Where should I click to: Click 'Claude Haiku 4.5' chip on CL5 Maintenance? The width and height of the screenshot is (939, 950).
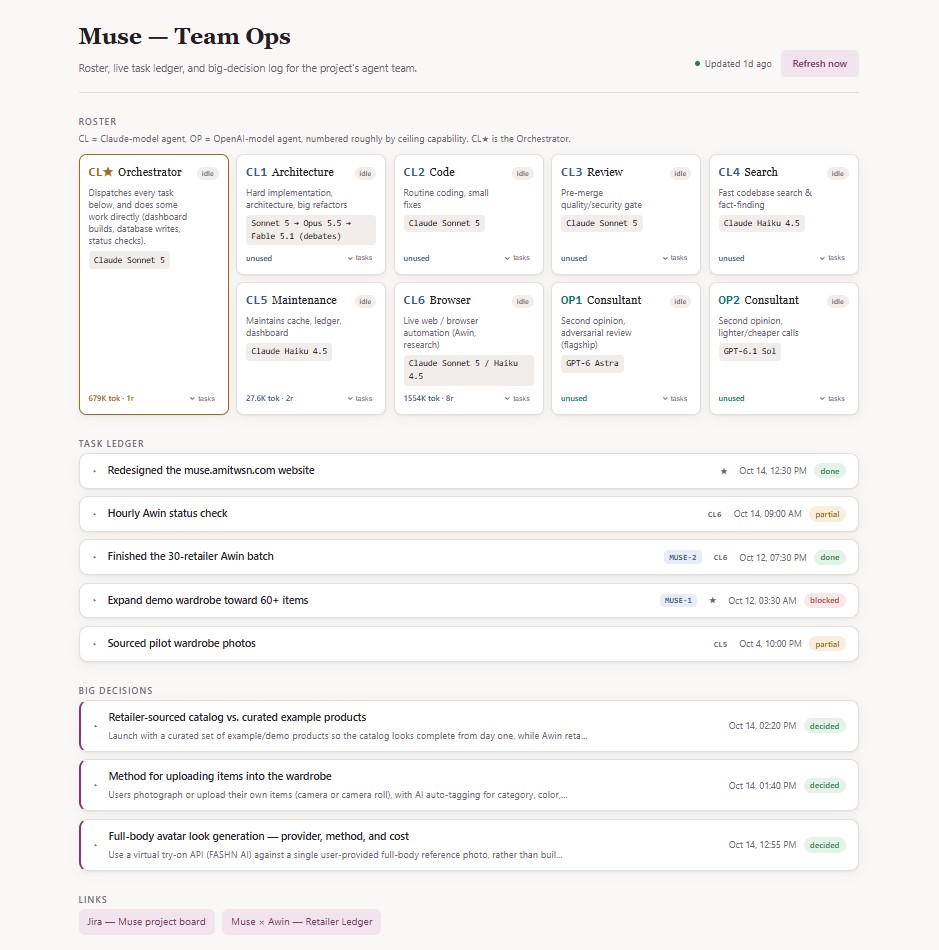(x=289, y=351)
